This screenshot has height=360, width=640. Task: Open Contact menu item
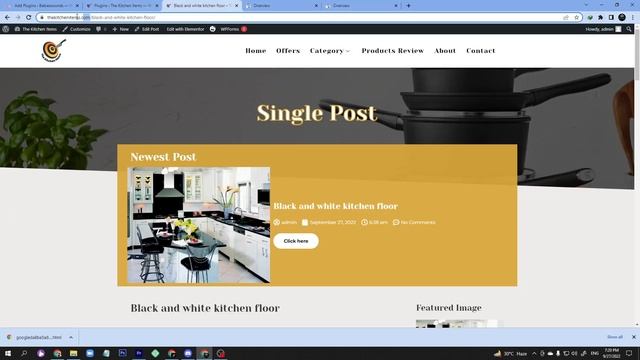click(x=480, y=51)
